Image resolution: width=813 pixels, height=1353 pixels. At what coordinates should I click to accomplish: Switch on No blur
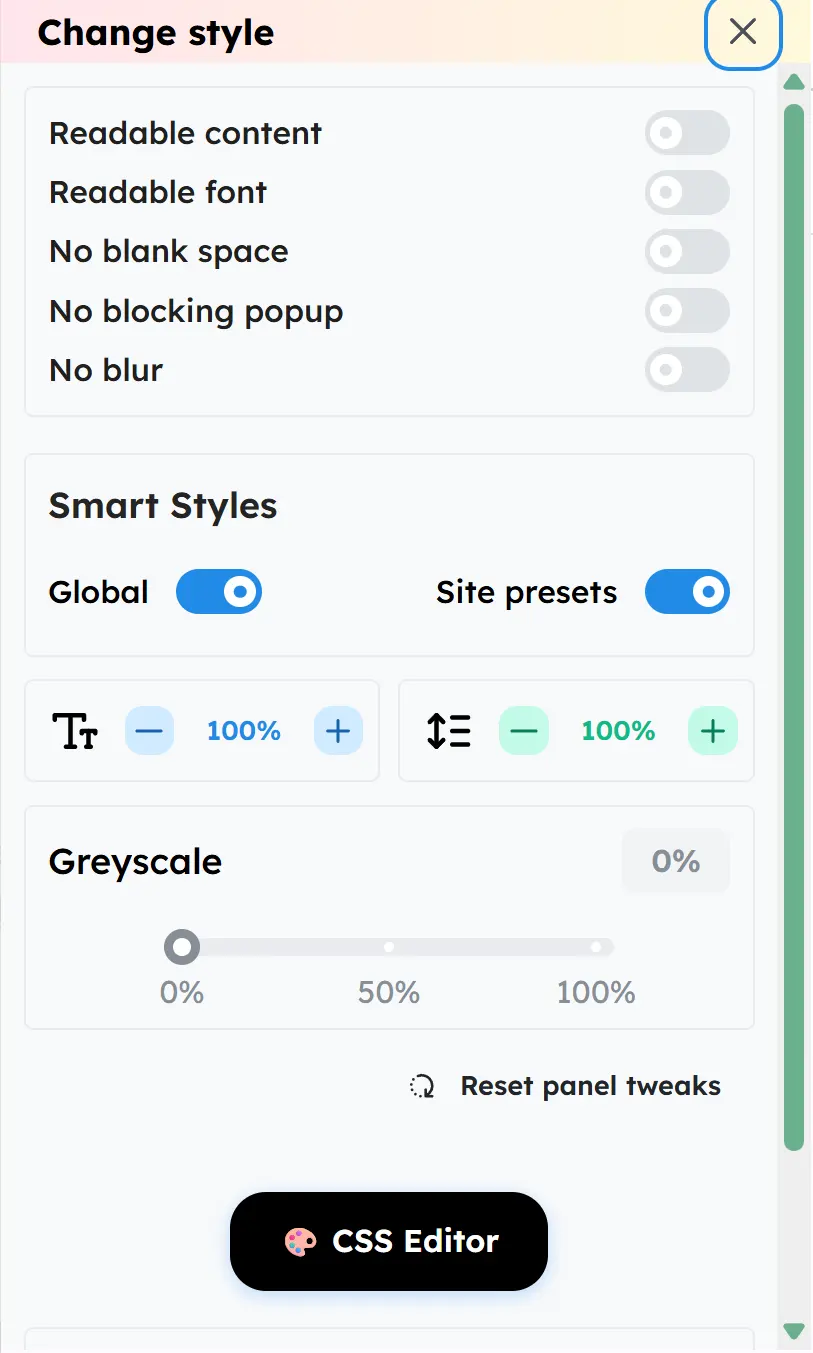click(x=687, y=370)
